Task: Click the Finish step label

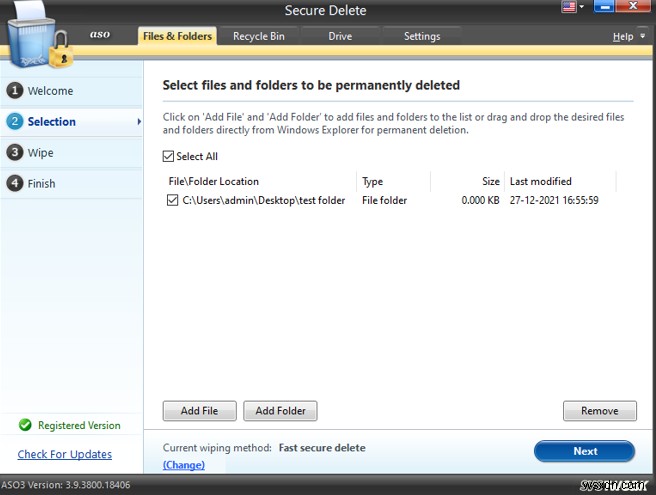Action: 41,184
